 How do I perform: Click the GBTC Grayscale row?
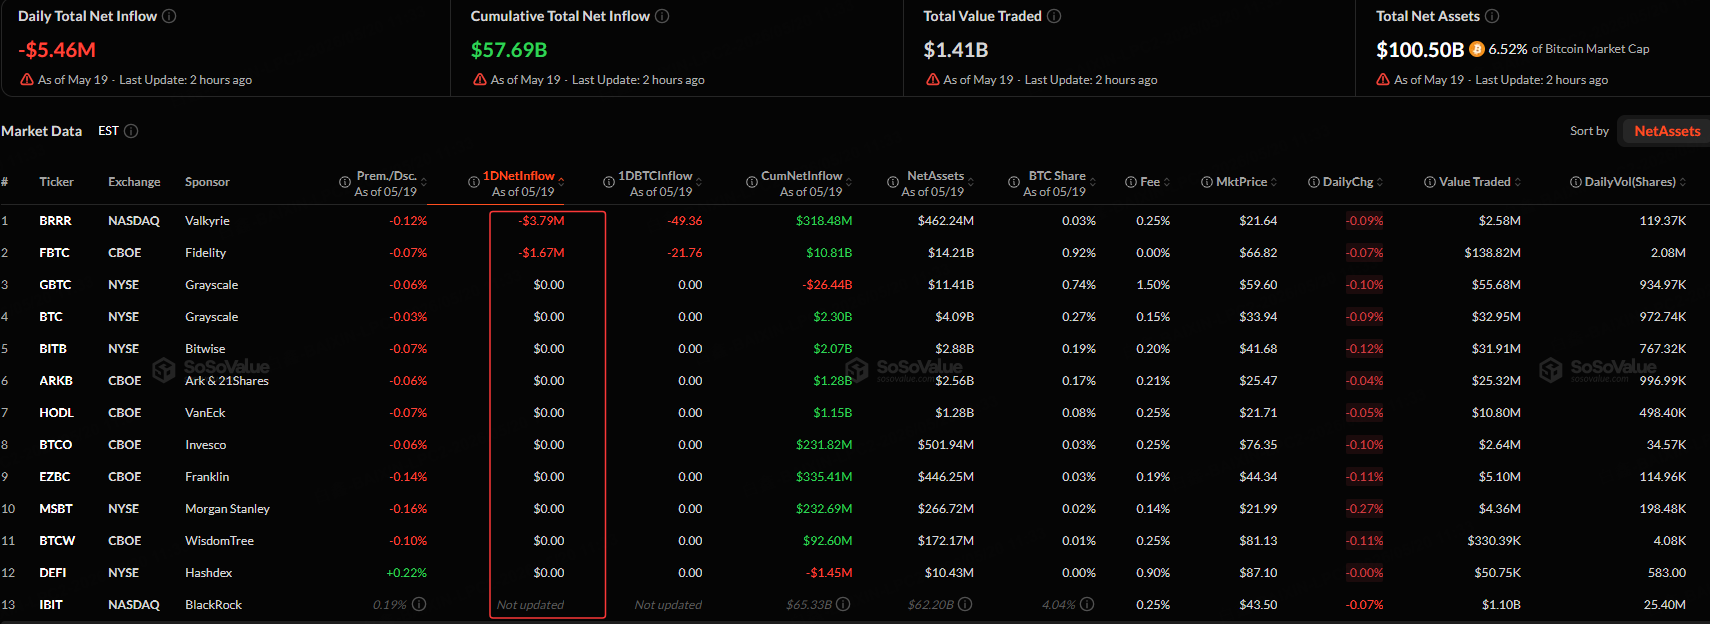[855, 285]
